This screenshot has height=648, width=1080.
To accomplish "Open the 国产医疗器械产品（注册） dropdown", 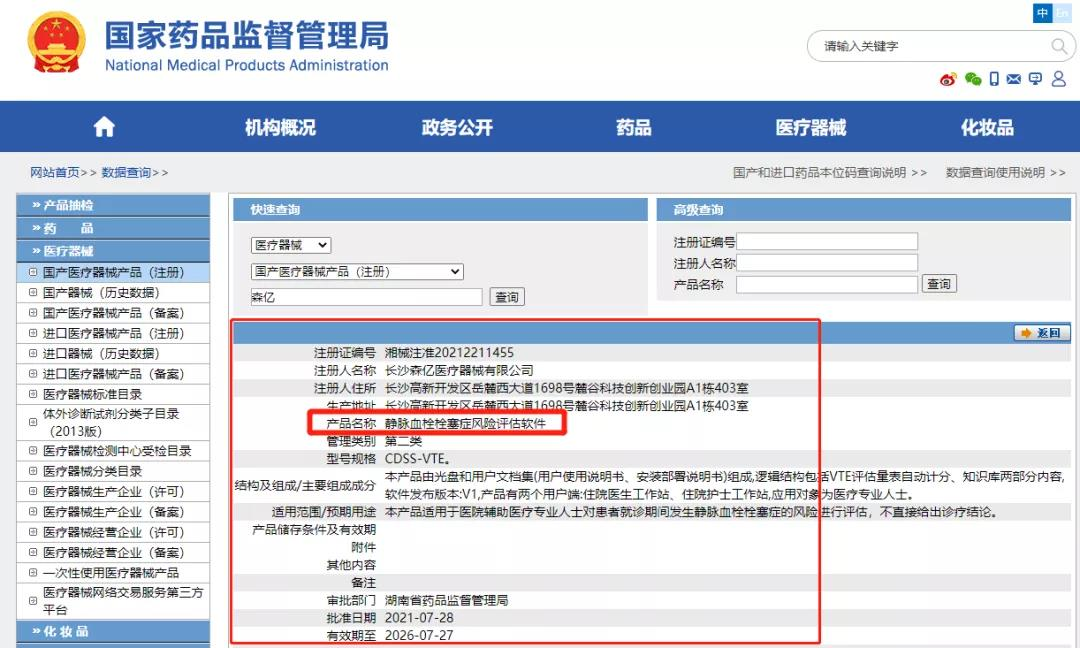I will 357,272.
